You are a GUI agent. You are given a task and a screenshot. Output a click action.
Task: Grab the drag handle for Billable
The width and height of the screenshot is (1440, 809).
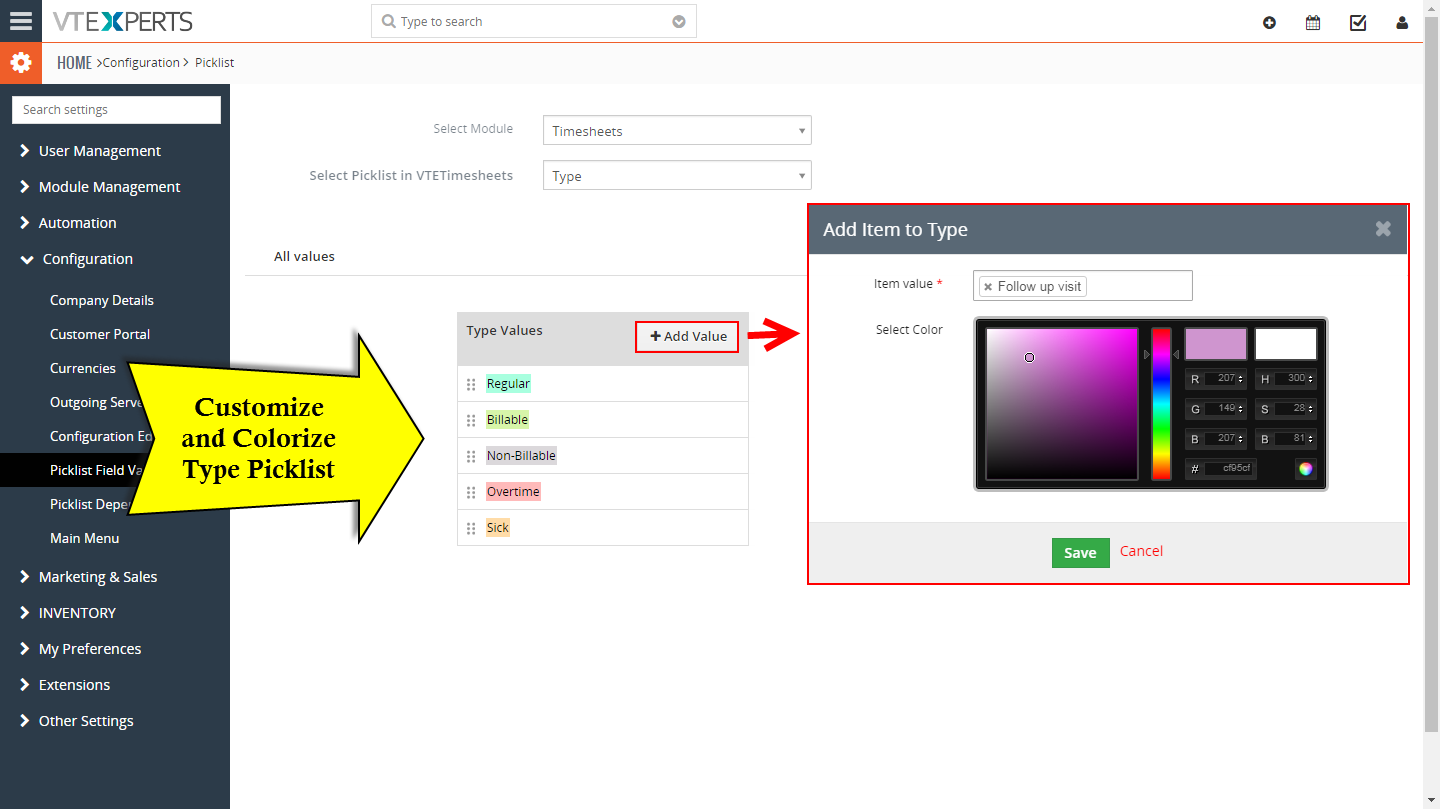tap(471, 420)
